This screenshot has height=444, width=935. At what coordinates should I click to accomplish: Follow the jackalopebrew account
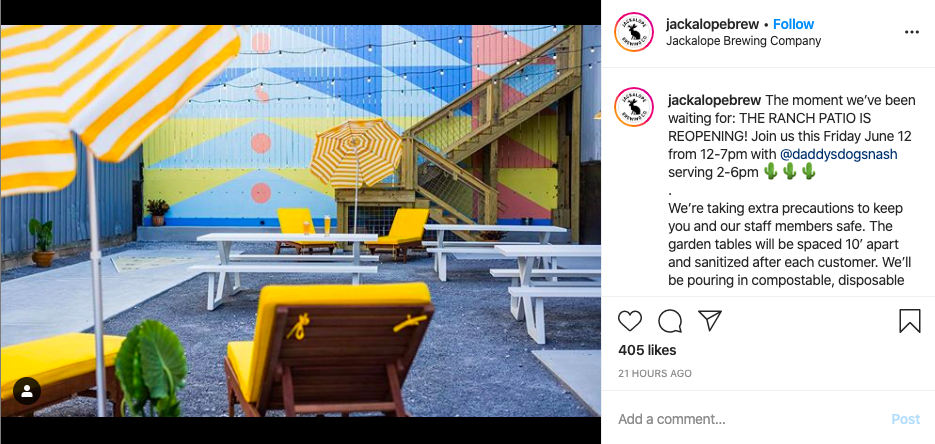(x=793, y=24)
